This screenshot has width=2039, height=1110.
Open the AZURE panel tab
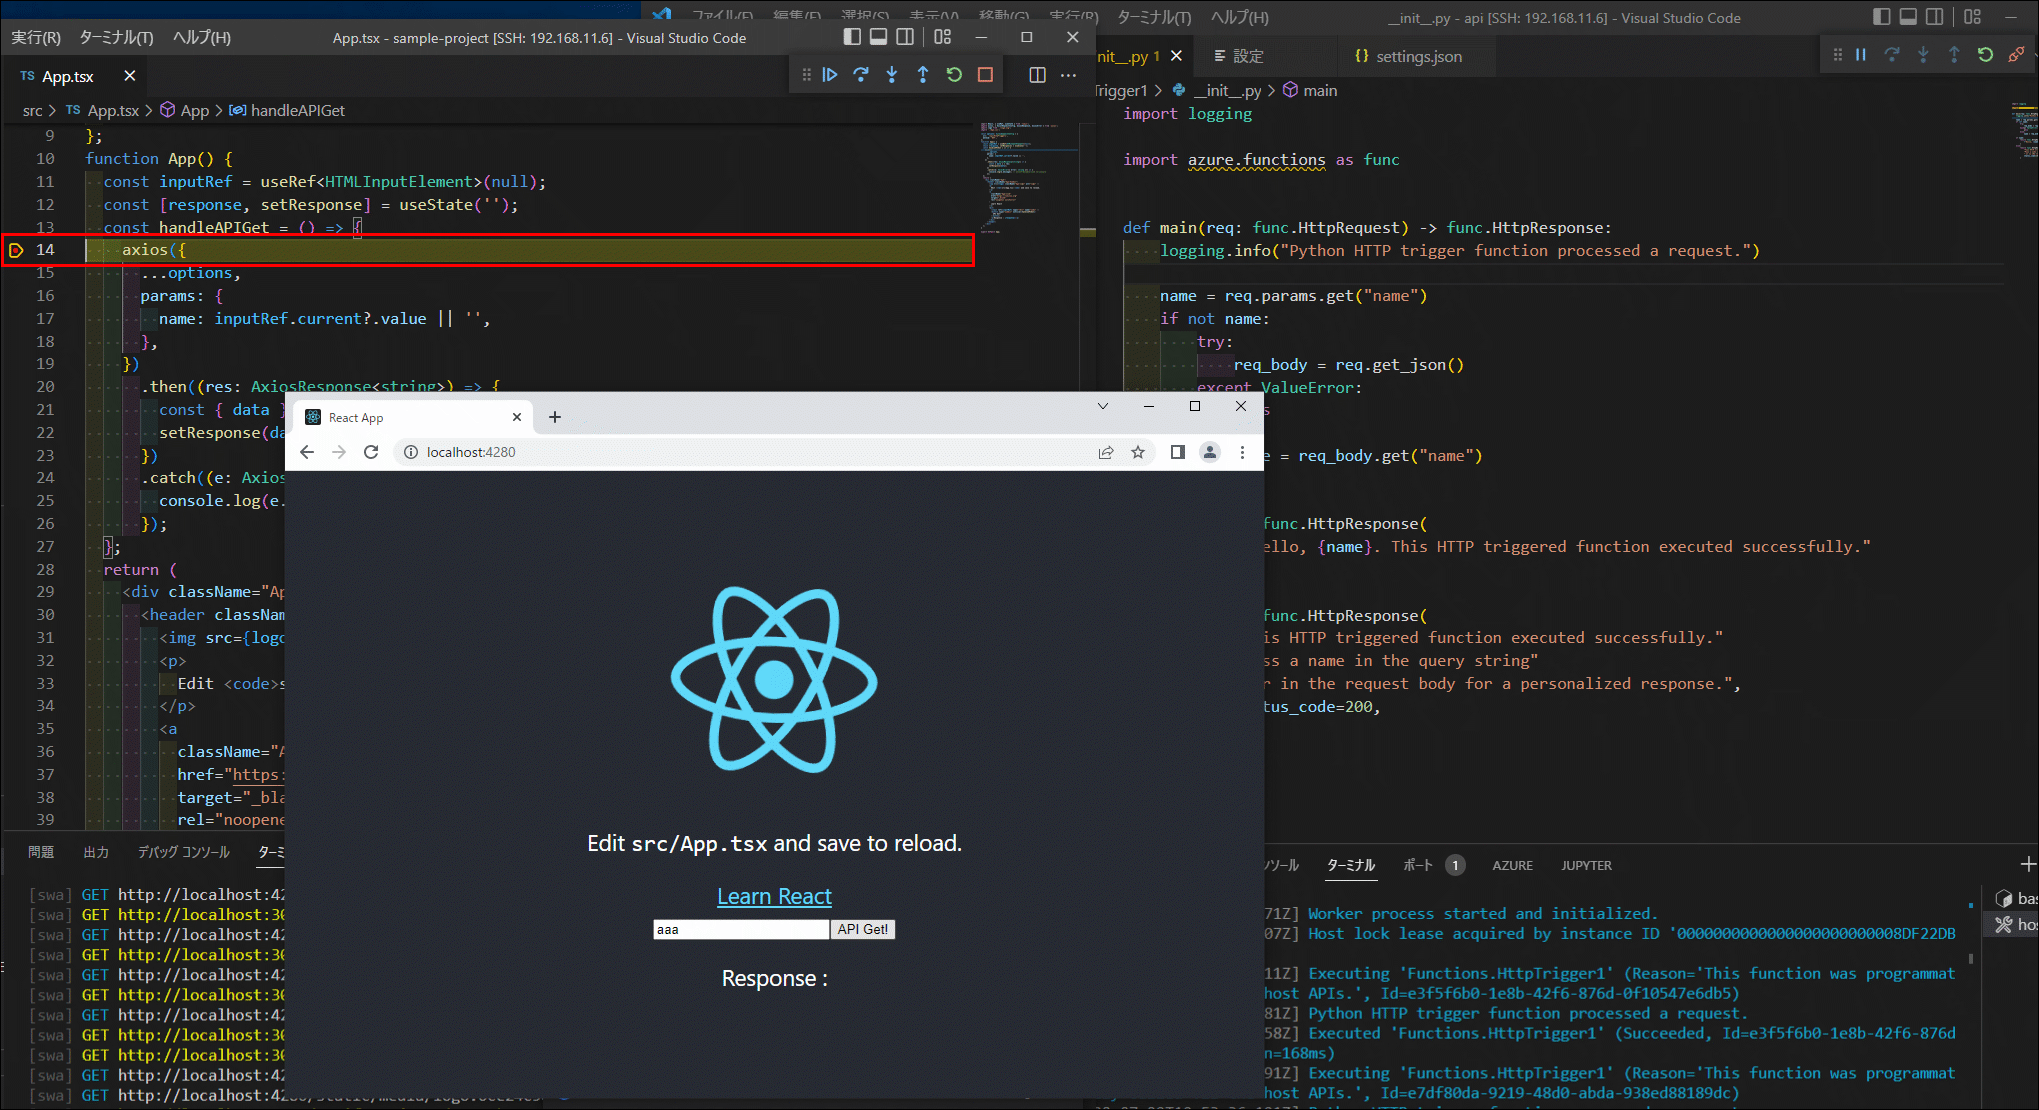[1512, 865]
